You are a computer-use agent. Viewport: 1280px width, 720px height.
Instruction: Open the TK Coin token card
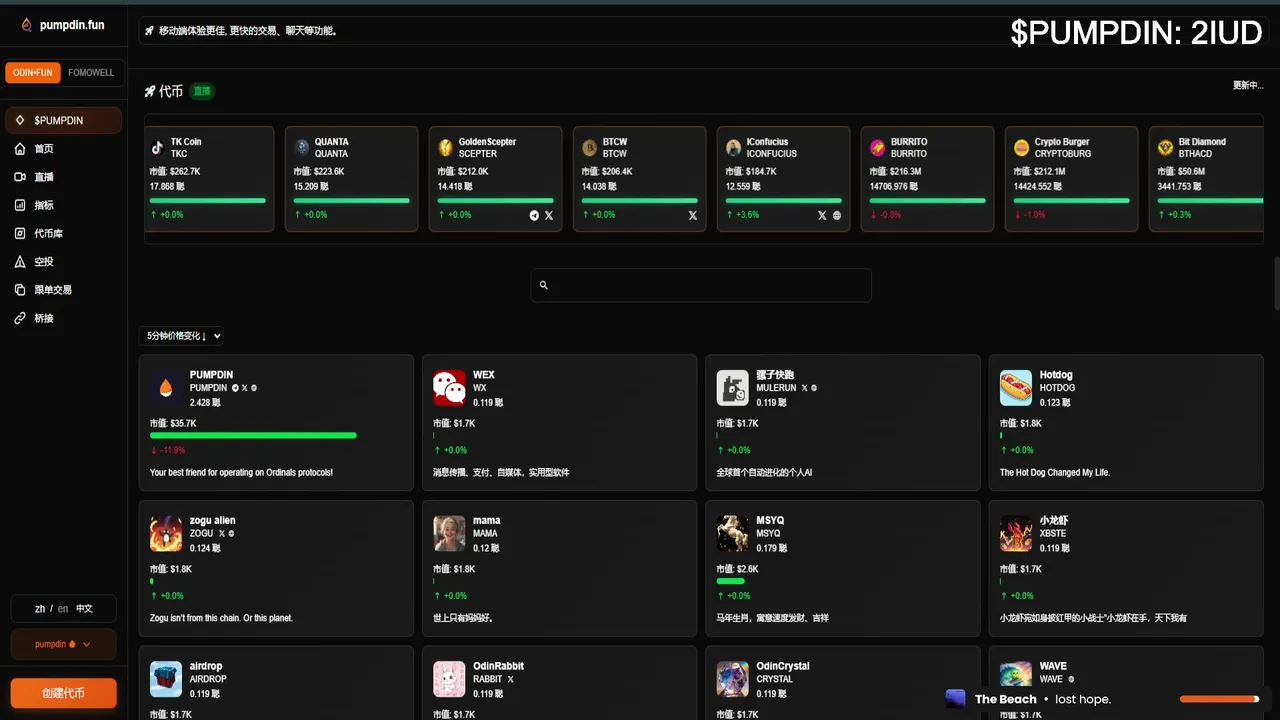tap(209, 179)
